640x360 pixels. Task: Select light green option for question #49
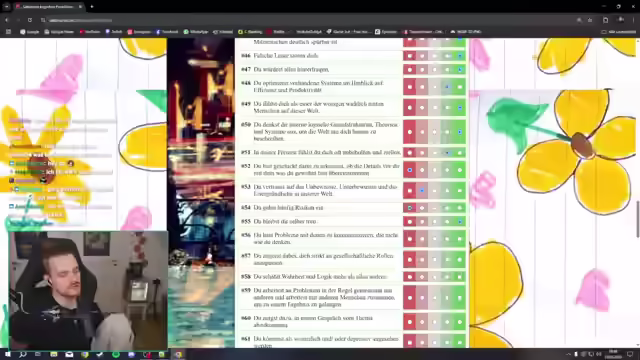(447, 108)
